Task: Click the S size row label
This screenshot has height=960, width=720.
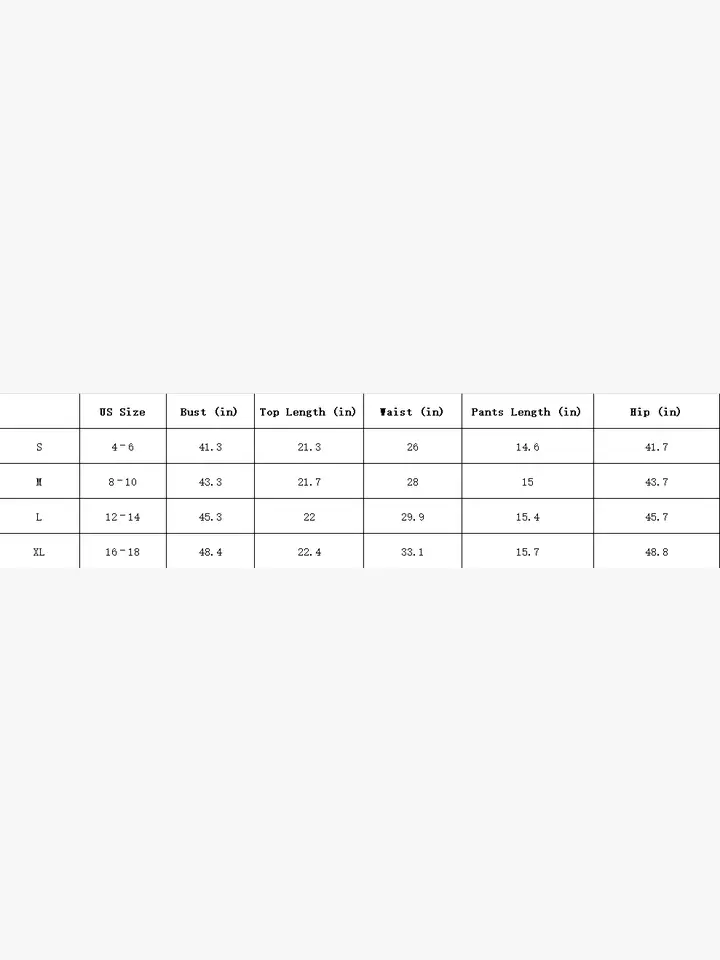Action: (x=39, y=446)
